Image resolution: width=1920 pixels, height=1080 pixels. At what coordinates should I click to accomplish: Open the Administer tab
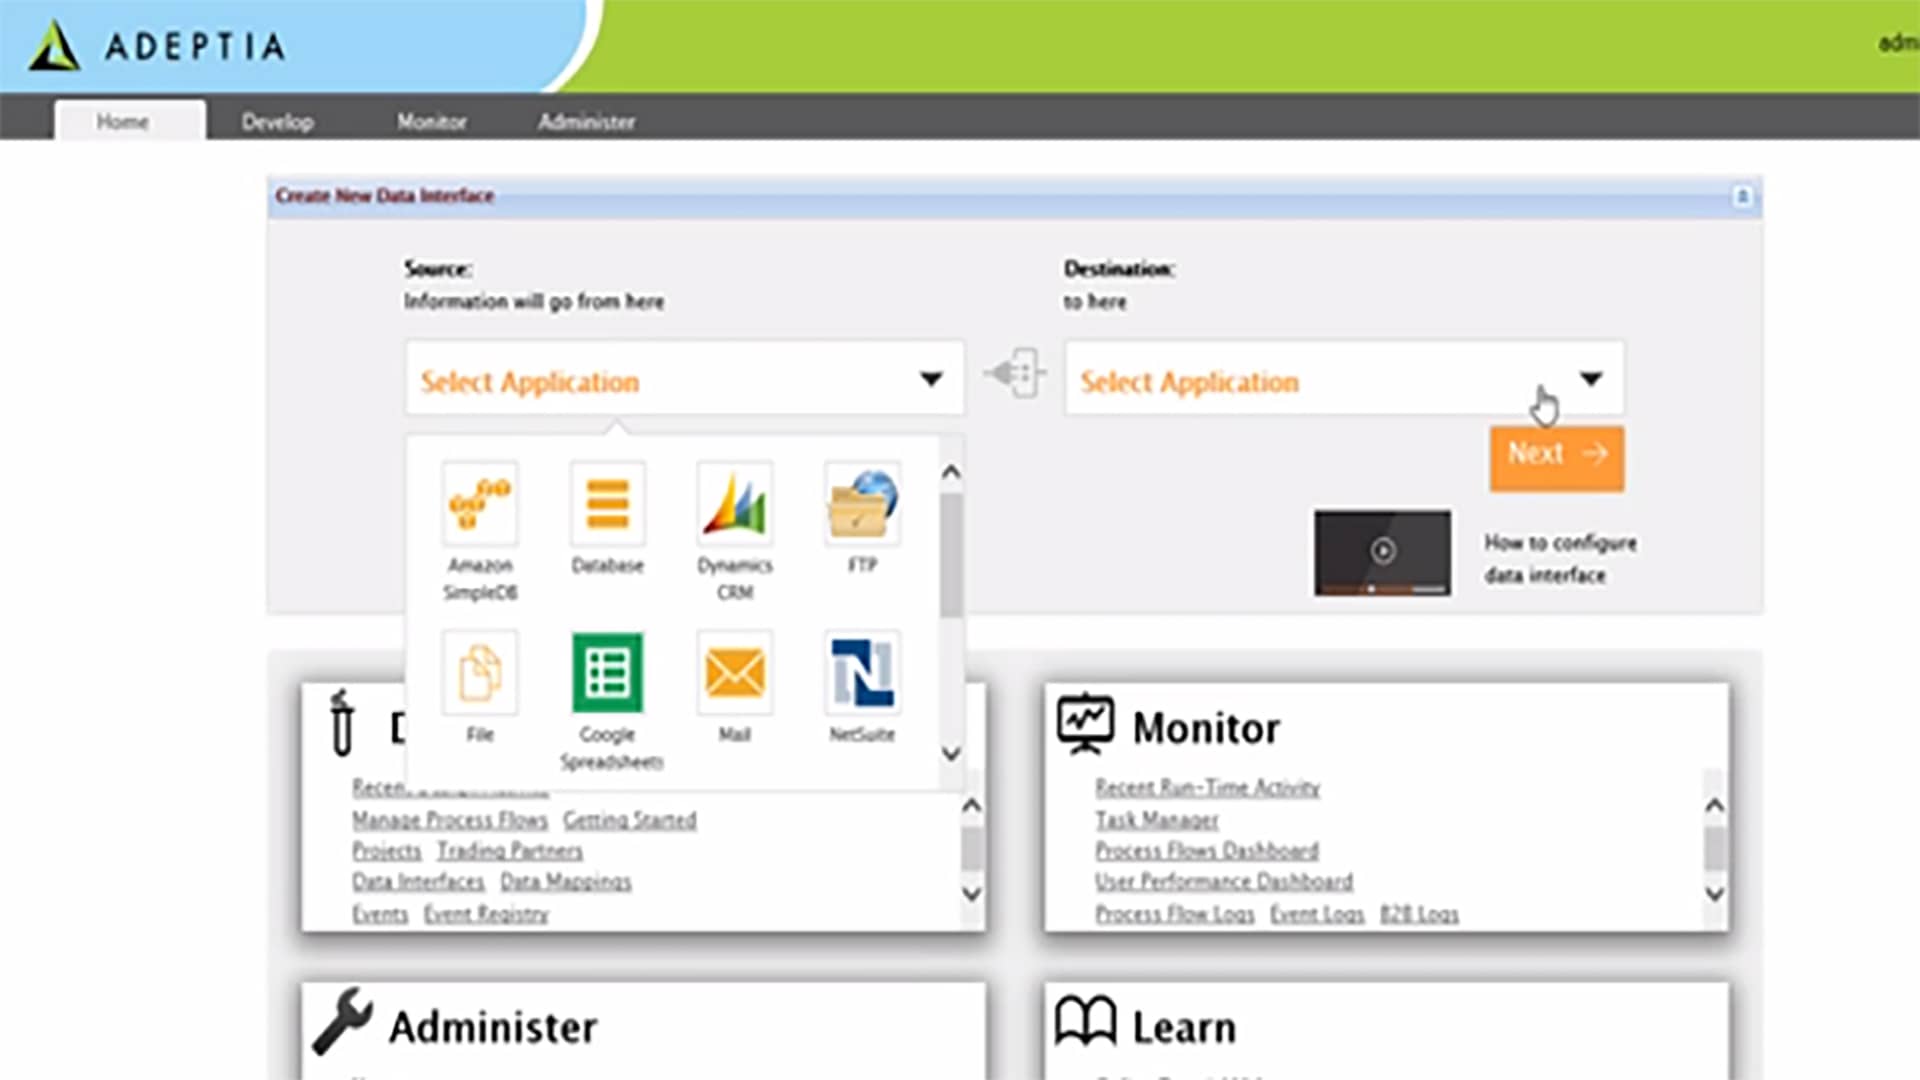pos(586,122)
